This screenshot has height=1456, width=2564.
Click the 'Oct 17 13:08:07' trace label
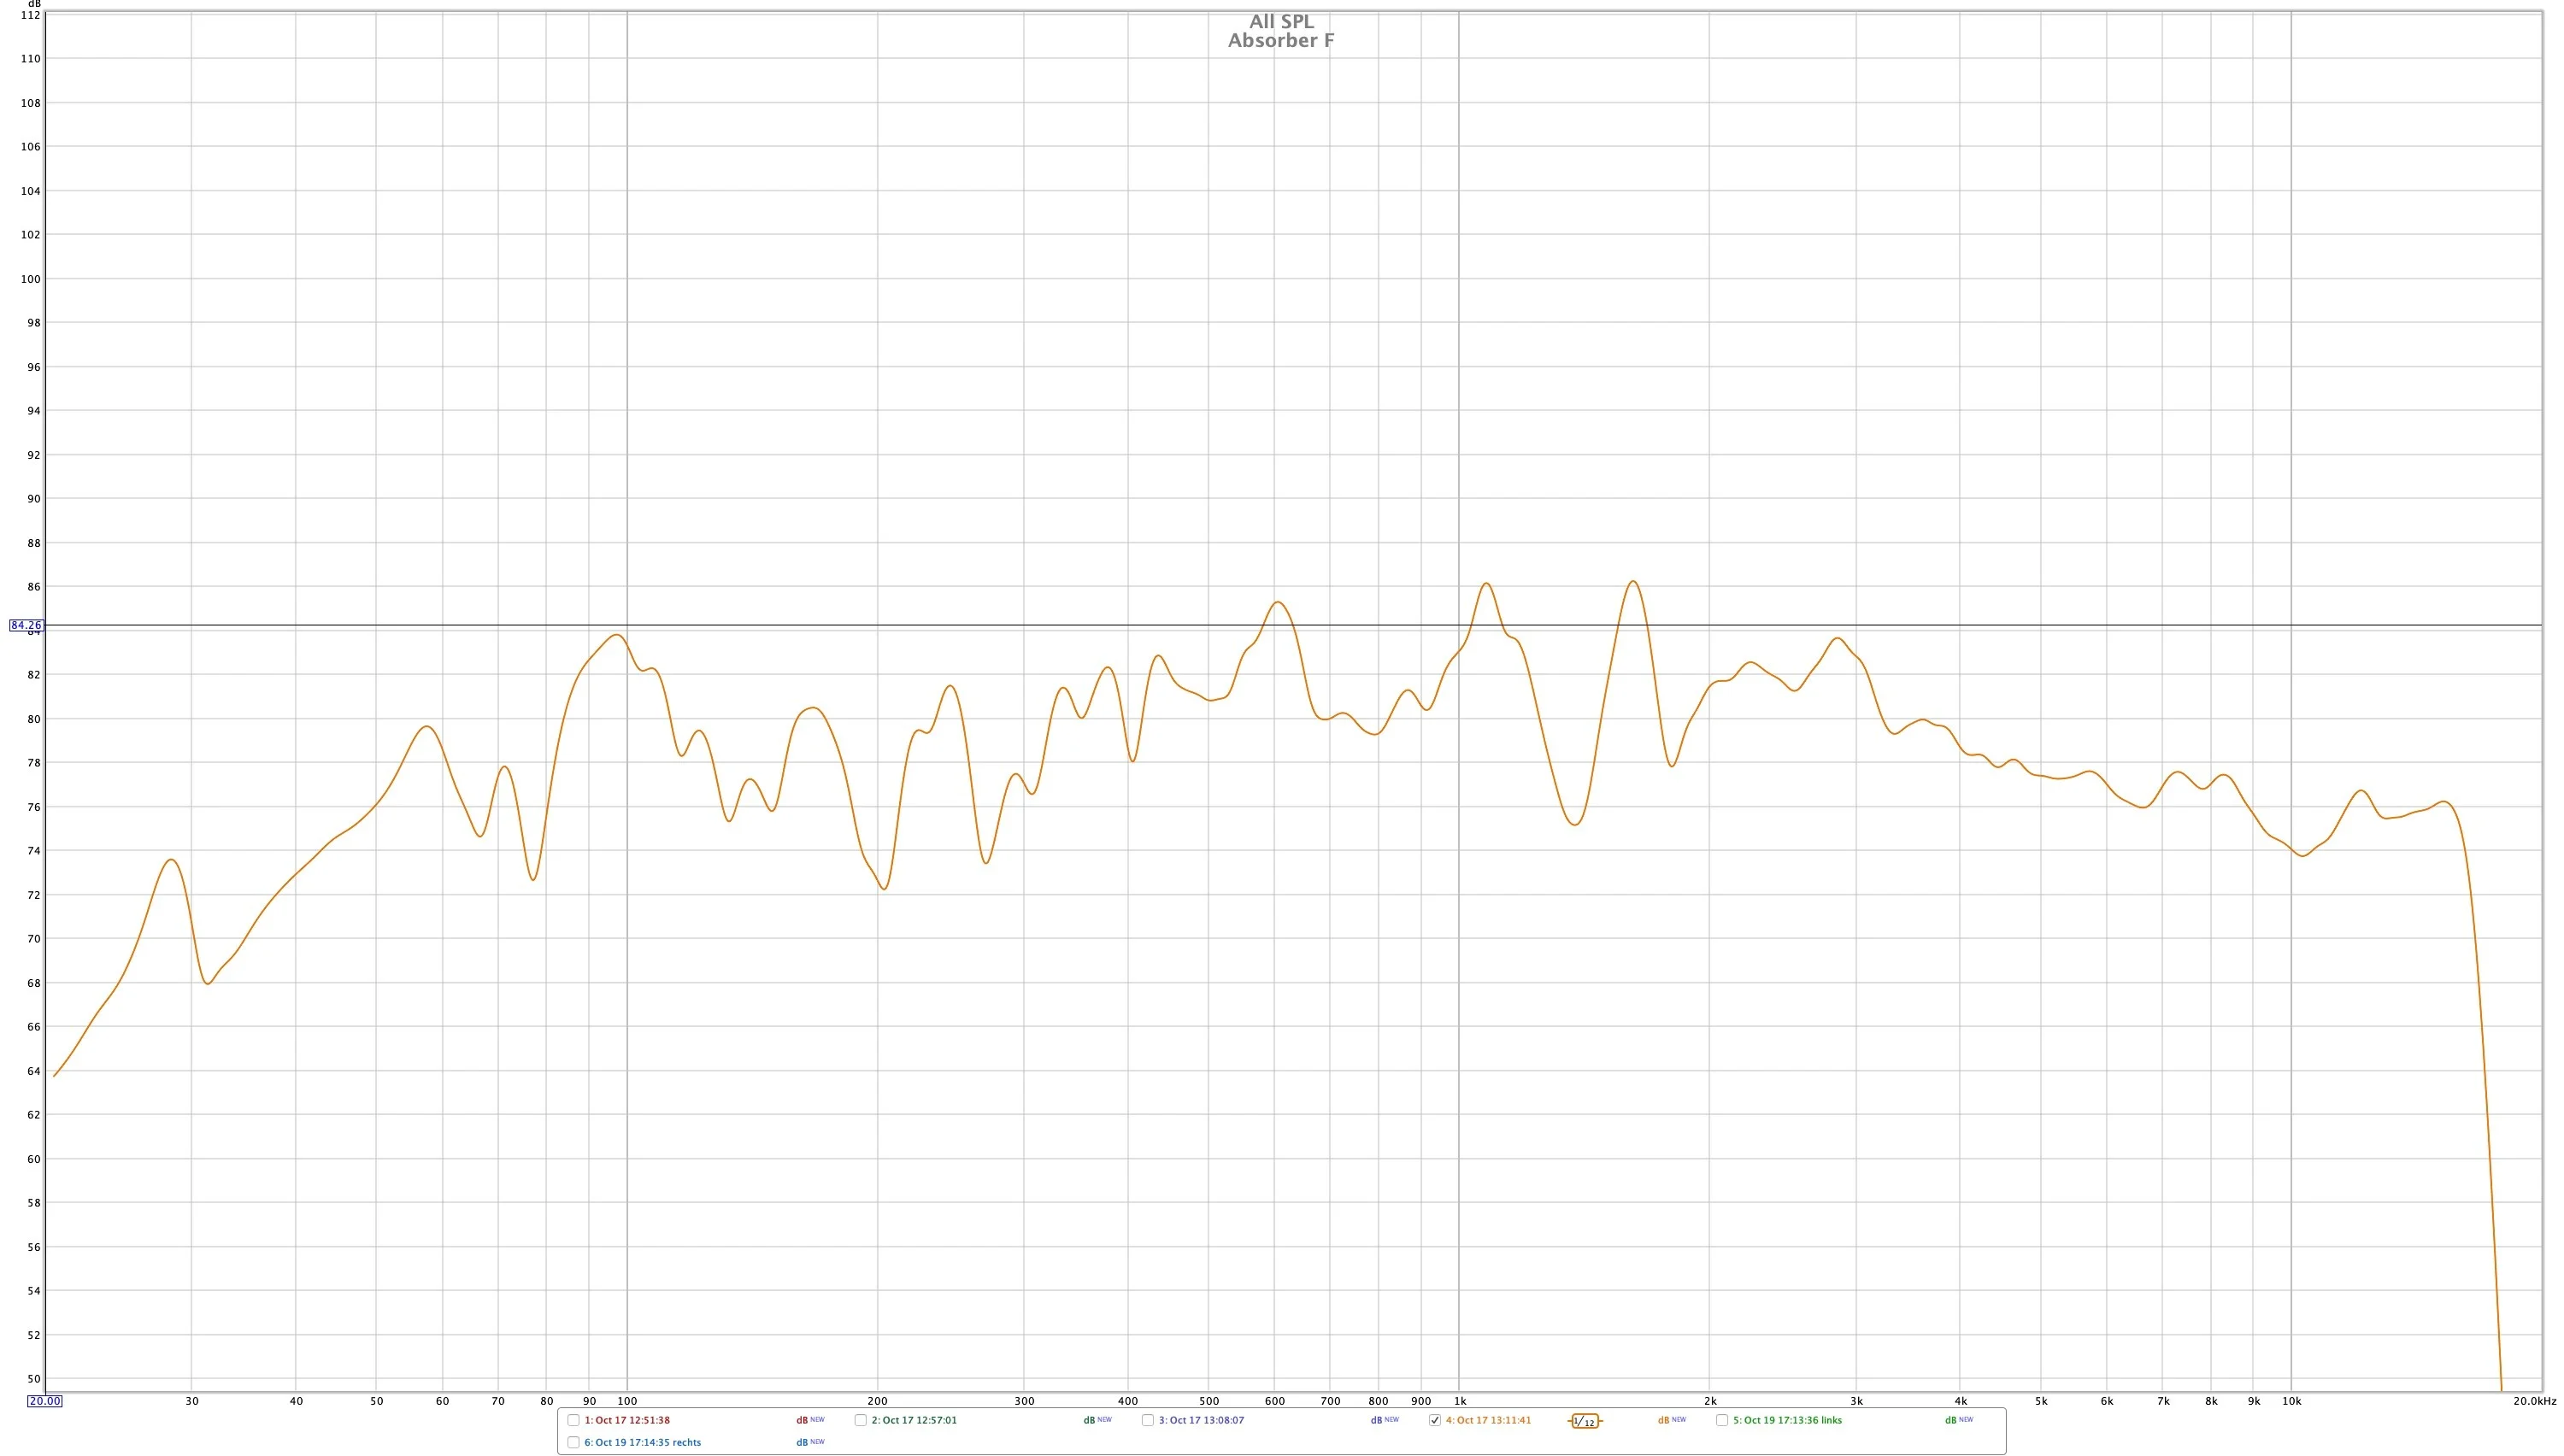click(x=1201, y=1420)
